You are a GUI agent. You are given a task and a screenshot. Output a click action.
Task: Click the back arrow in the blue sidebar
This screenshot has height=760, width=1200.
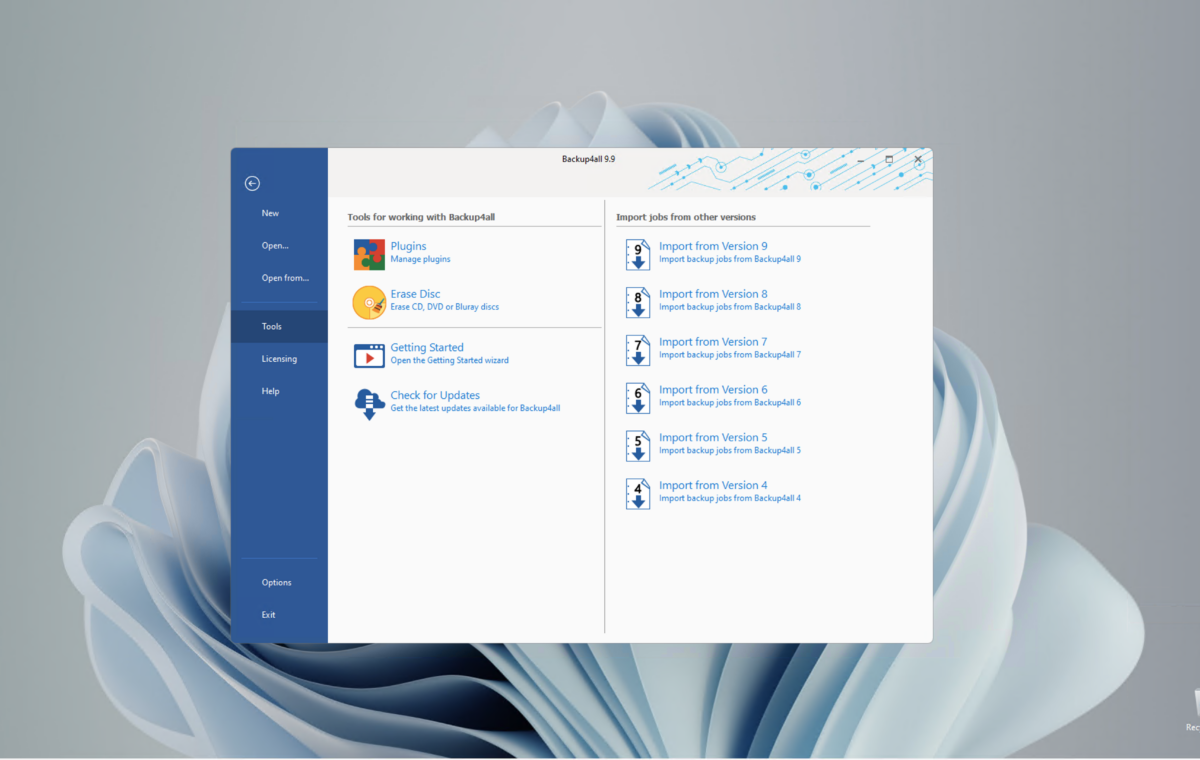point(252,183)
